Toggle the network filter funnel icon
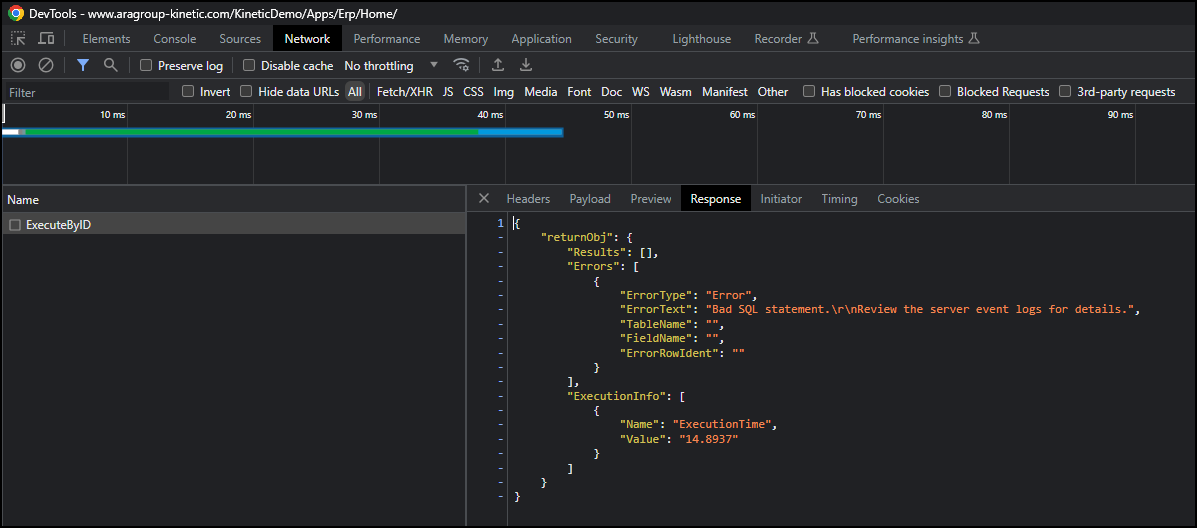Viewport: 1197px width, 528px height. pos(83,65)
